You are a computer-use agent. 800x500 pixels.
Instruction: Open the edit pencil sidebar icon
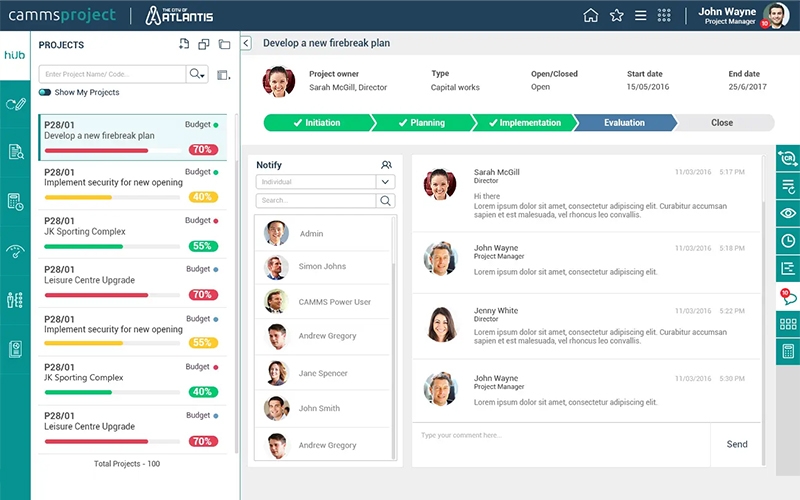tap(15, 105)
